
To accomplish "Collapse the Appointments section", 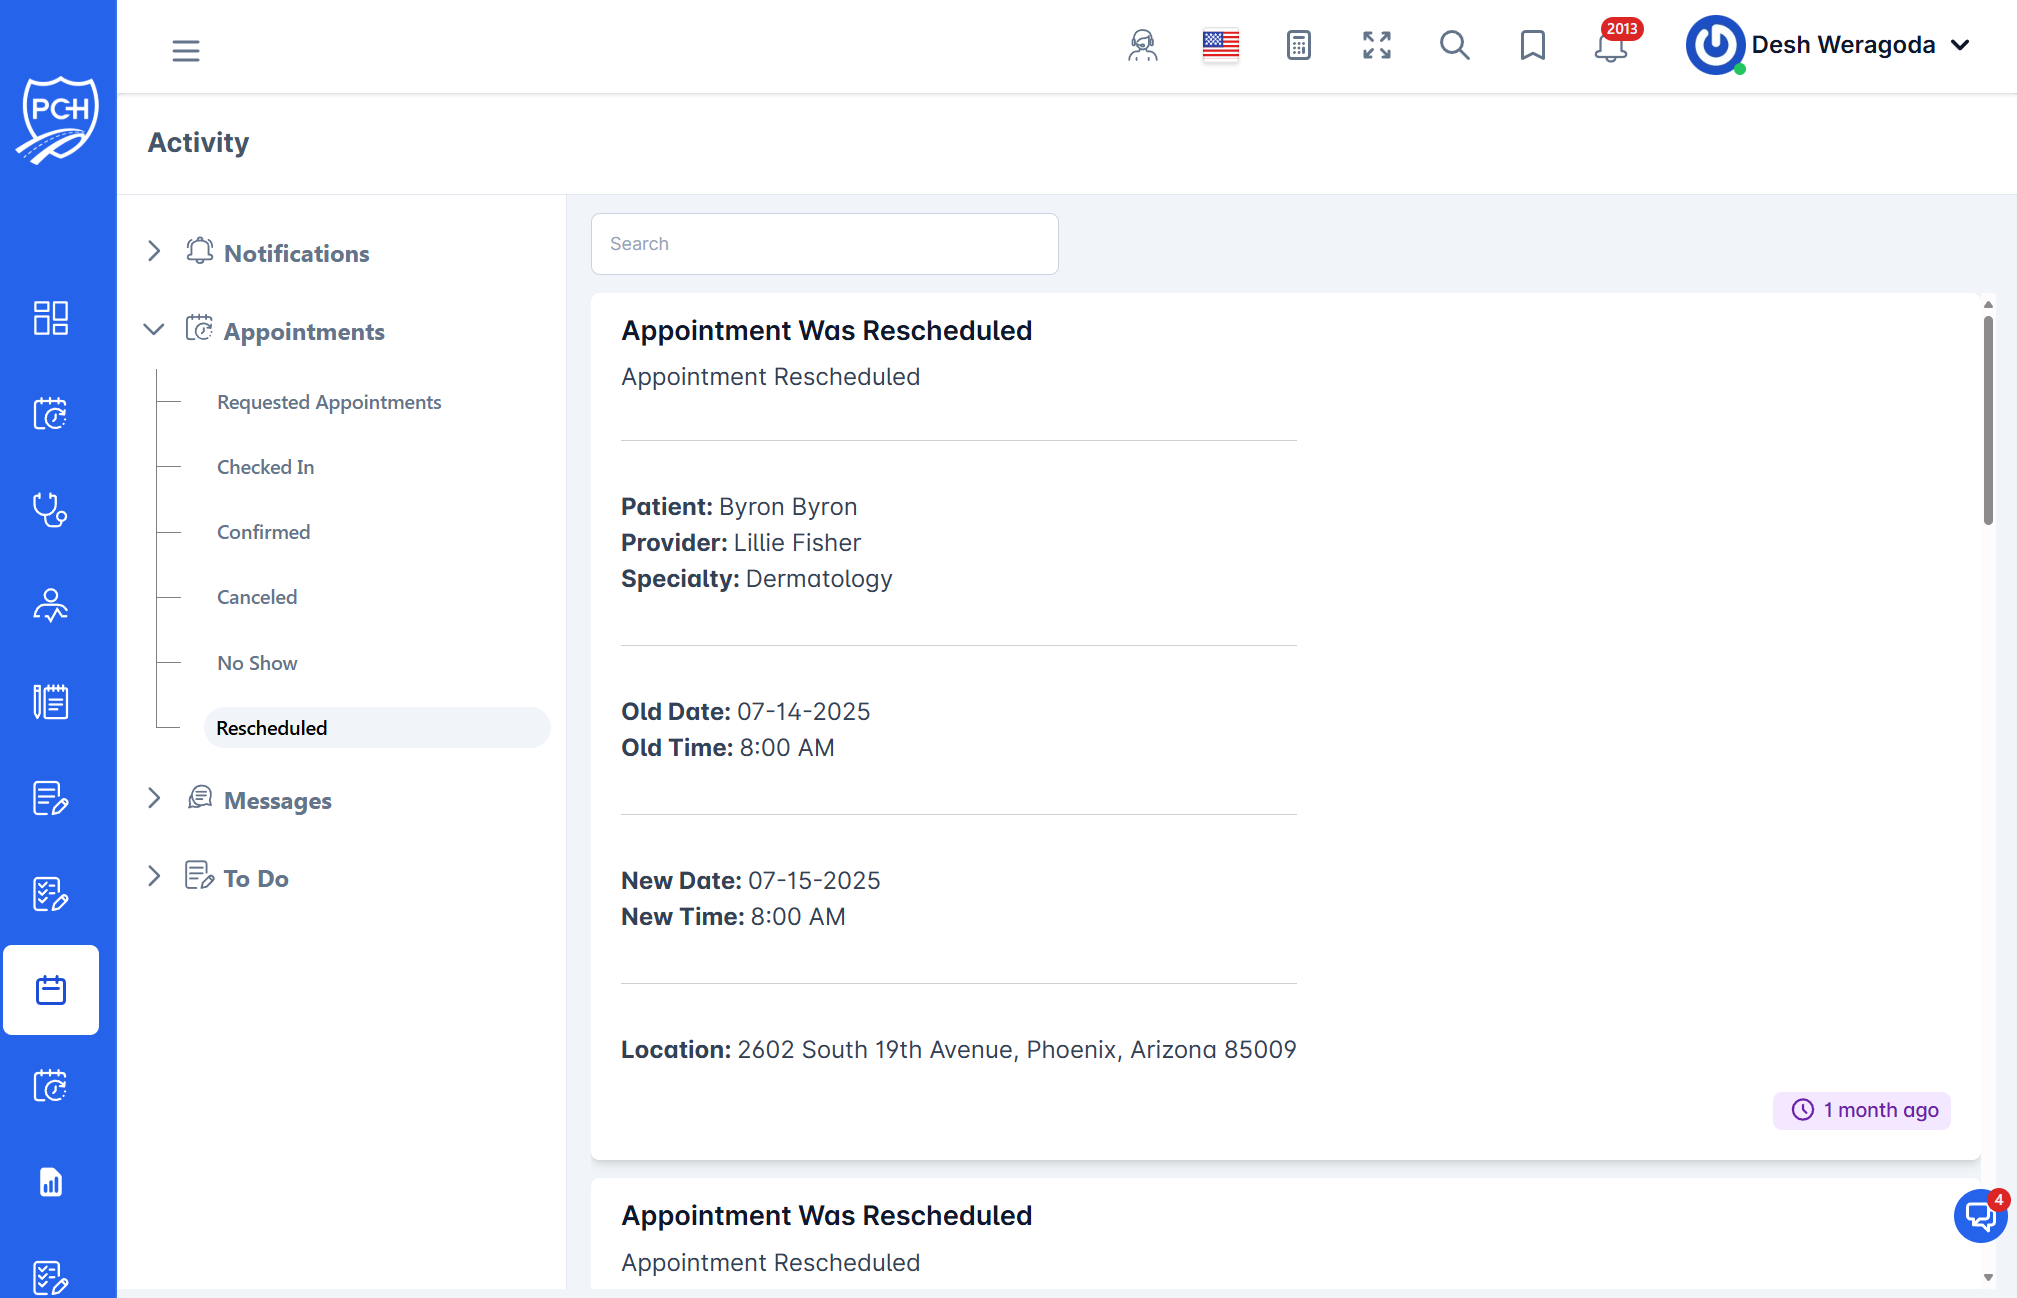I will tap(154, 330).
